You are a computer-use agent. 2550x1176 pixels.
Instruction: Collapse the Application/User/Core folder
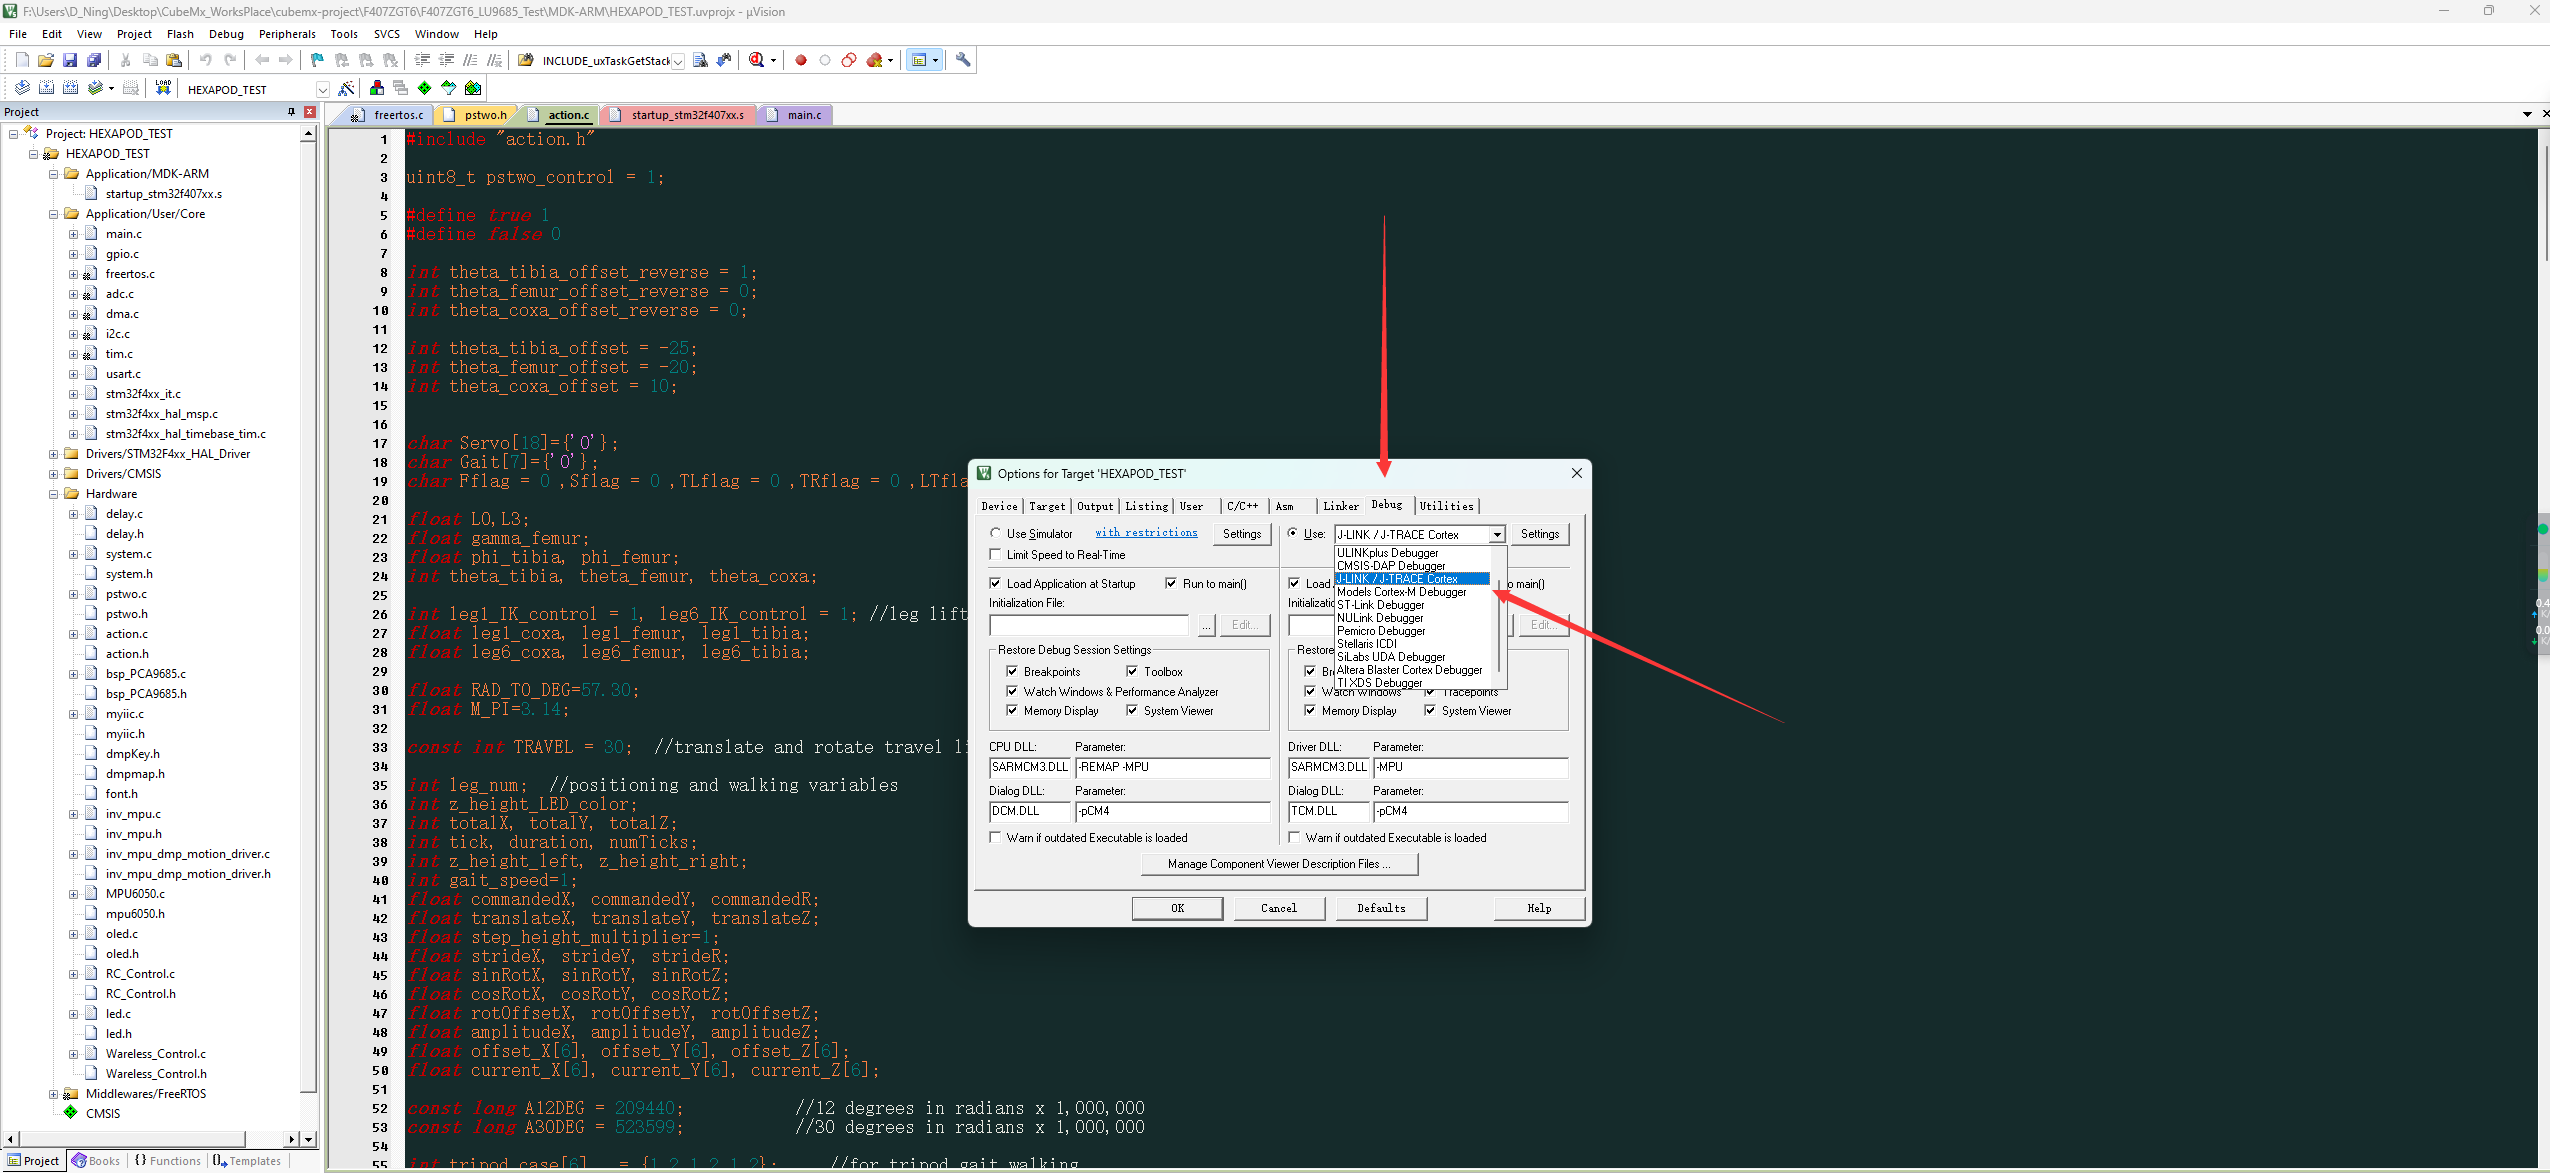click(x=53, y=214)
